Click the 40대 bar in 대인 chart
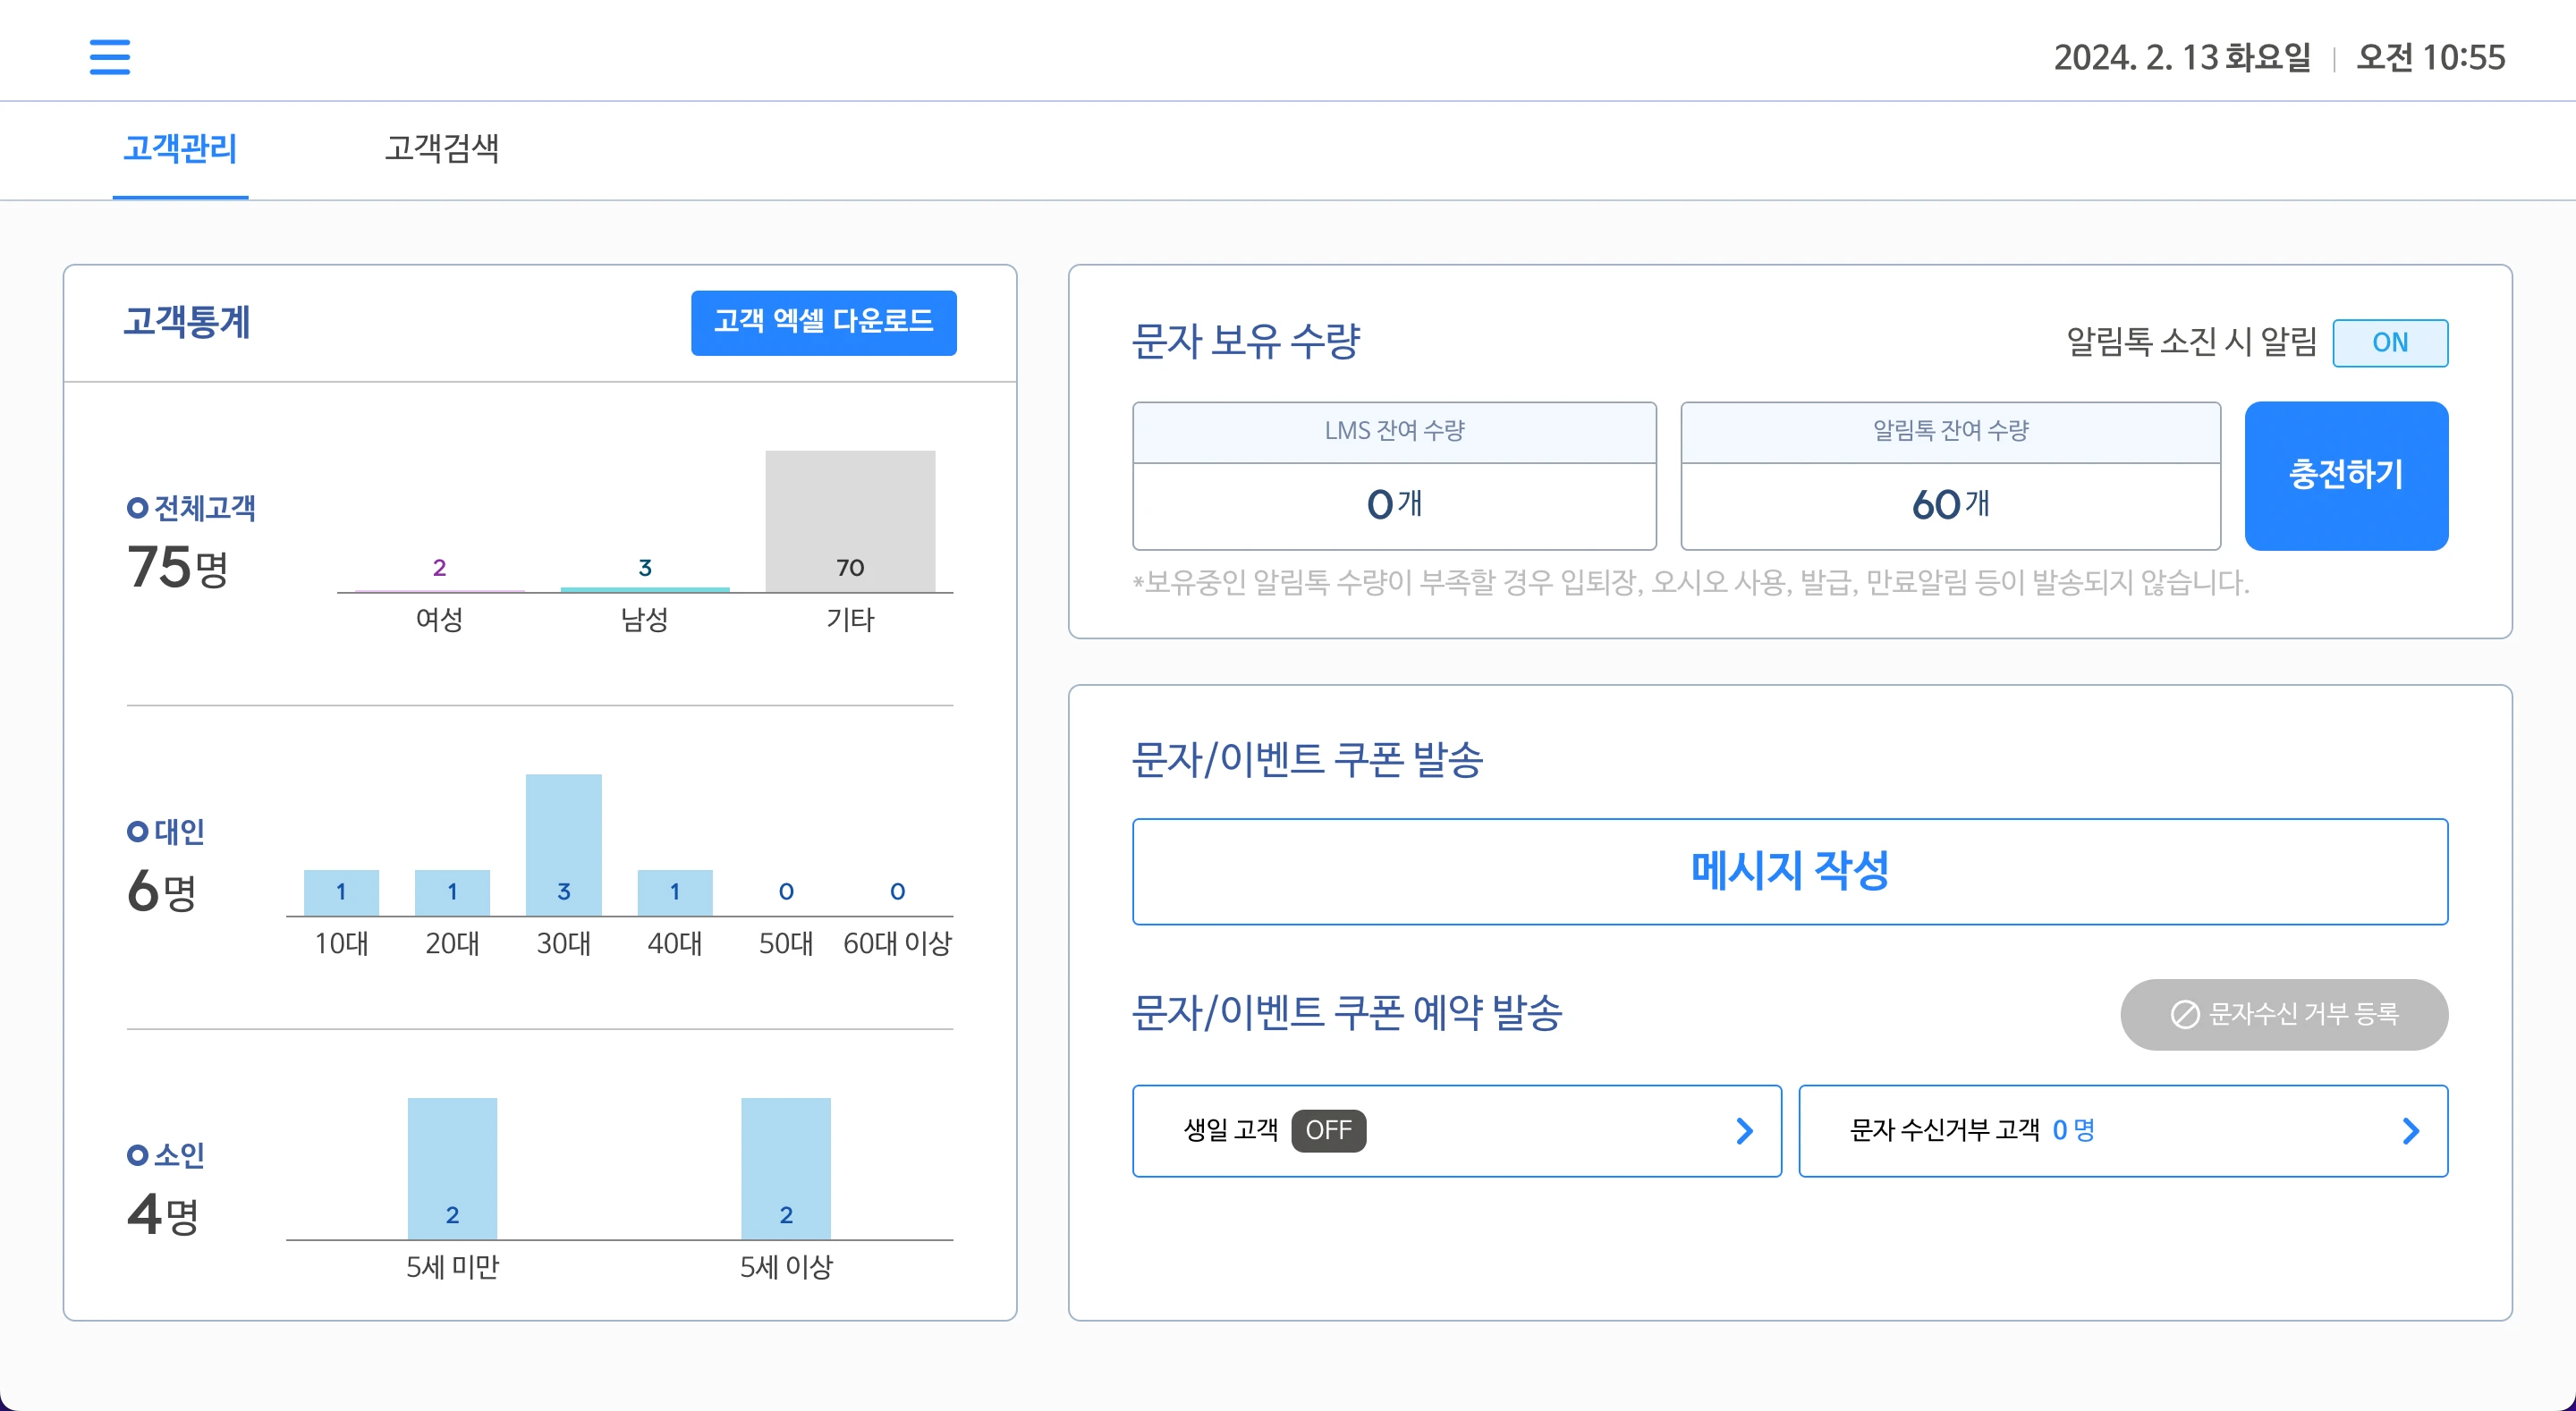Viewport: 2576px width, 1411px height. click(x=675, y=892)
